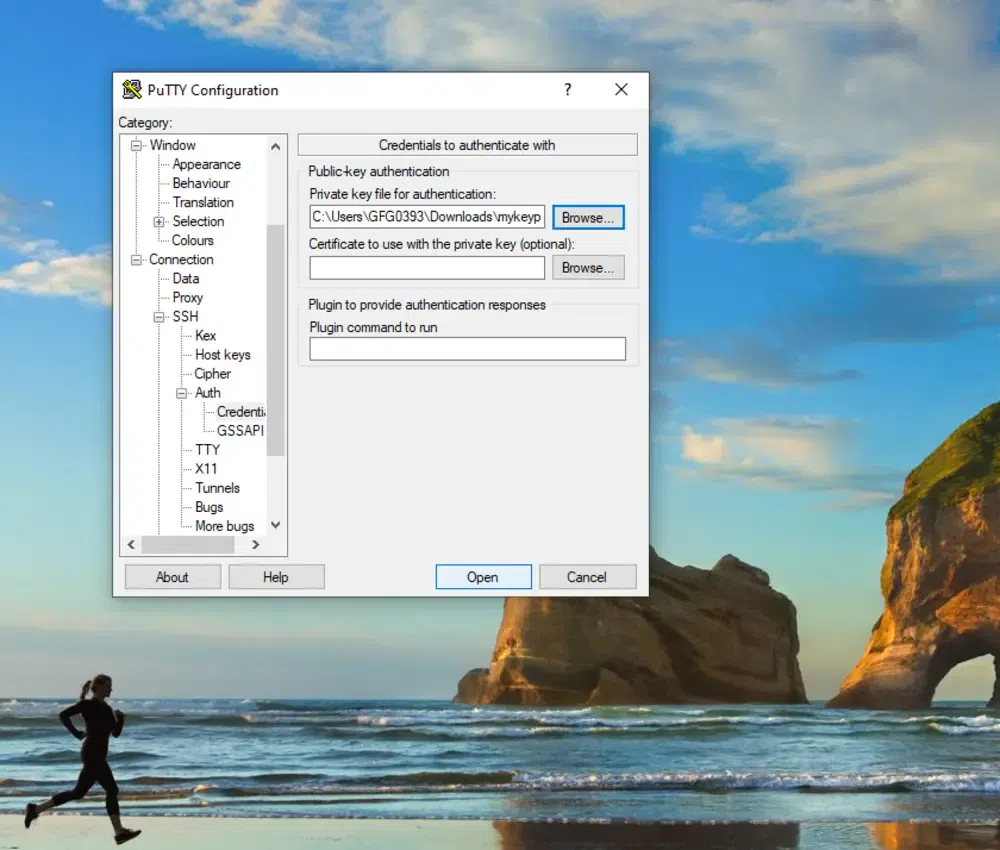The width and height of the screenshot is (1000, 850).
Task: Click the private key file path field
Action: [427, 217]
